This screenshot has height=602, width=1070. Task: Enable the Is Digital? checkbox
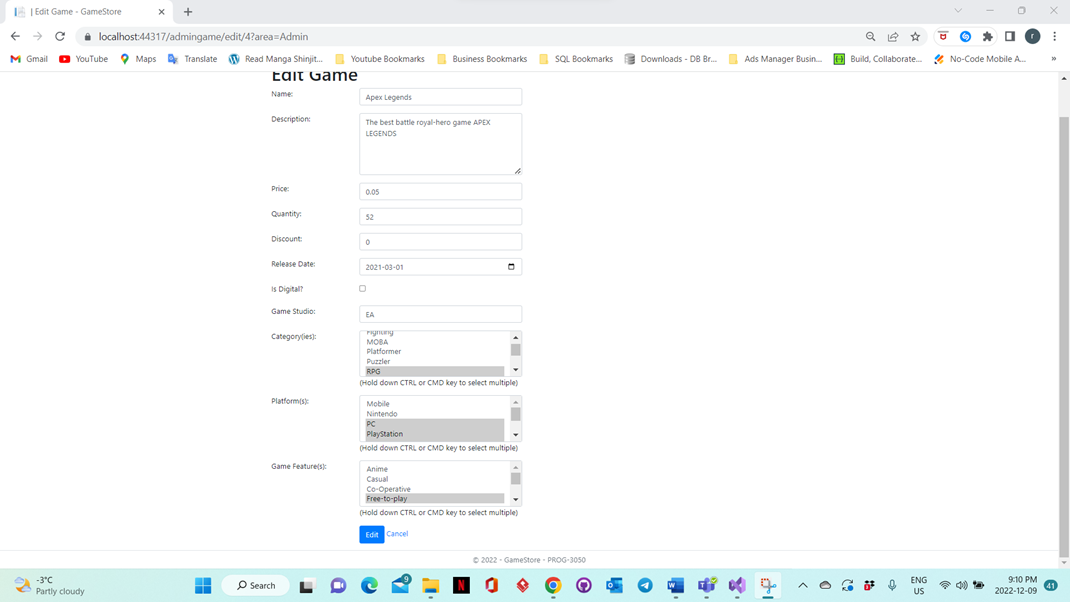(362, 288)
